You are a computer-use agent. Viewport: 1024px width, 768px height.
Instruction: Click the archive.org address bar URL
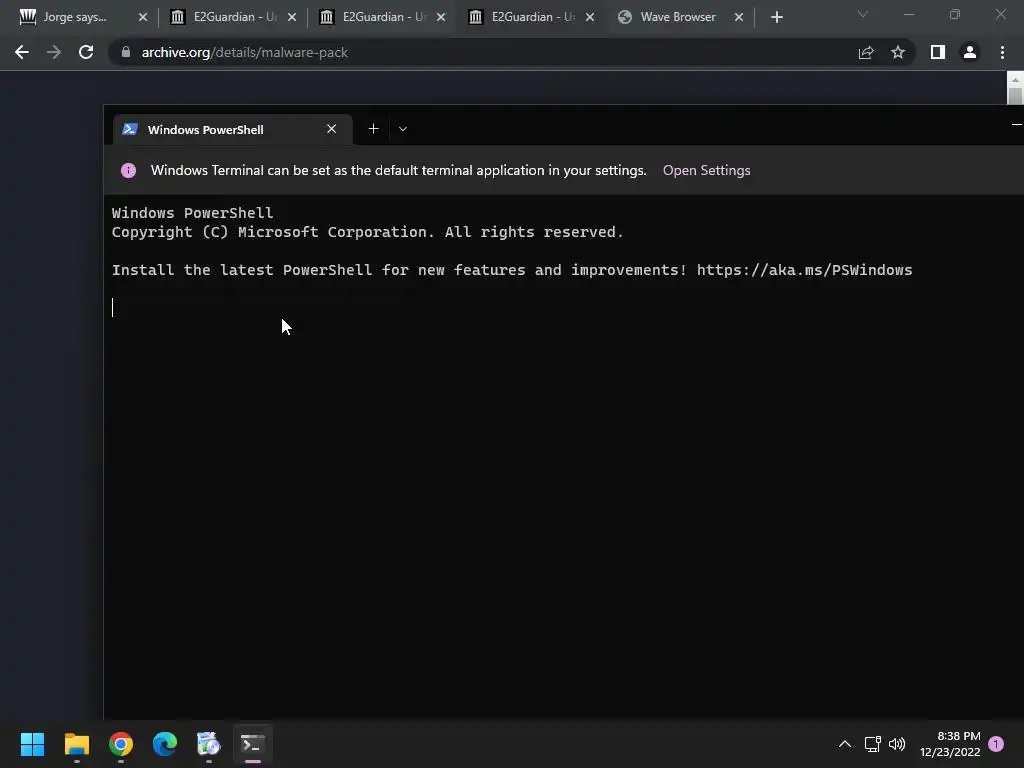tap(245, 52)
